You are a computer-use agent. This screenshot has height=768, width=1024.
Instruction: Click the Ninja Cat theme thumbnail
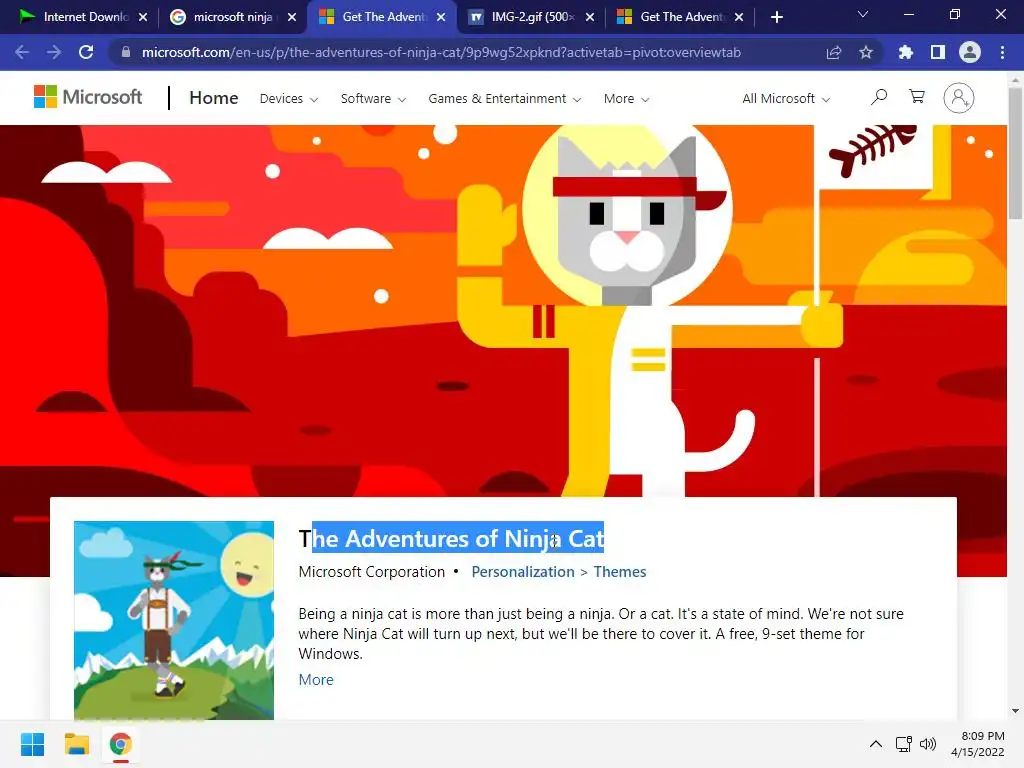click(x=174, y=620)
